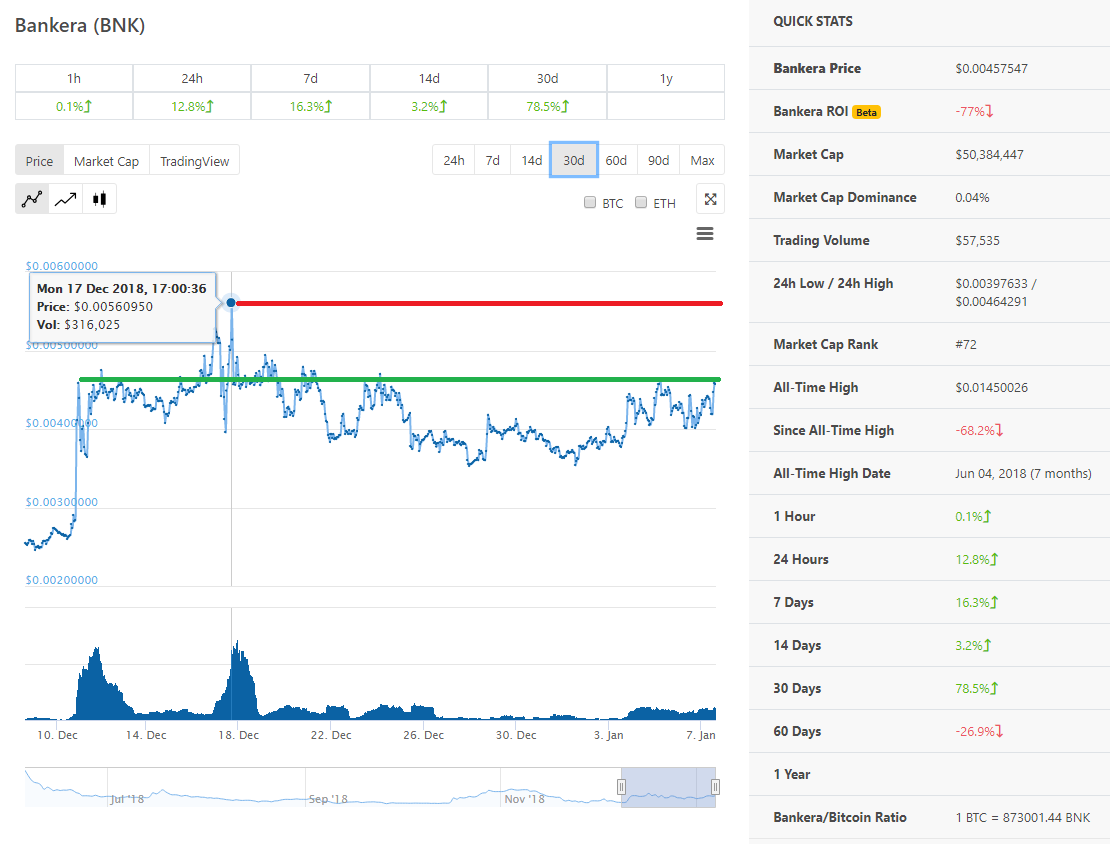The height and width of the screenshot is (844, 1110).
Task: Click the highlighted 17 Dec price point
Action: [231, 303]
